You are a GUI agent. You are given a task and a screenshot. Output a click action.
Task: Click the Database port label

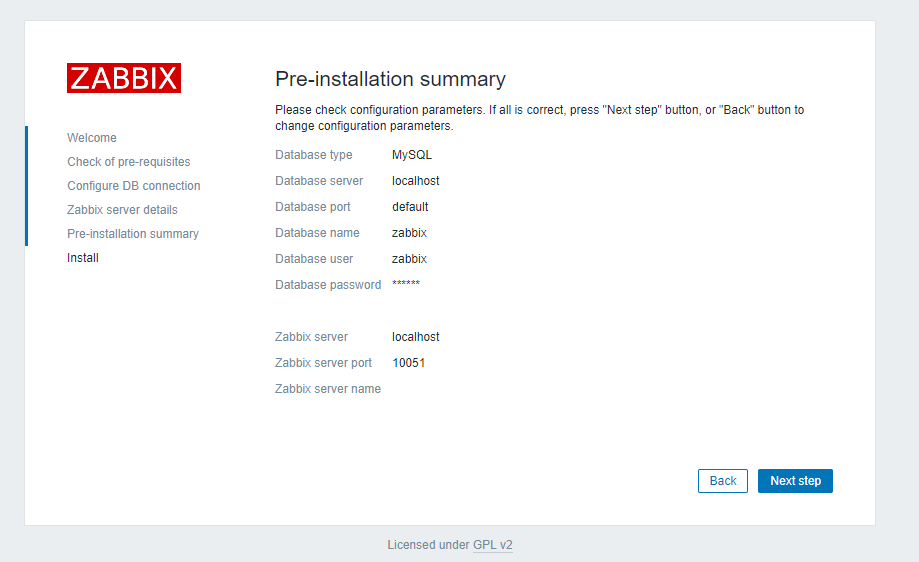pos(312,207)
